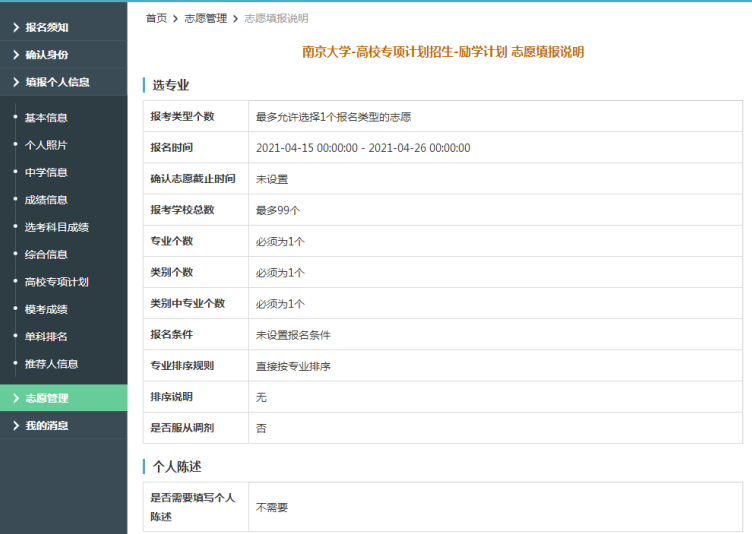Open 我的消息 menu item
Viewport: 752px width, 534px height.
pos(47,425)
